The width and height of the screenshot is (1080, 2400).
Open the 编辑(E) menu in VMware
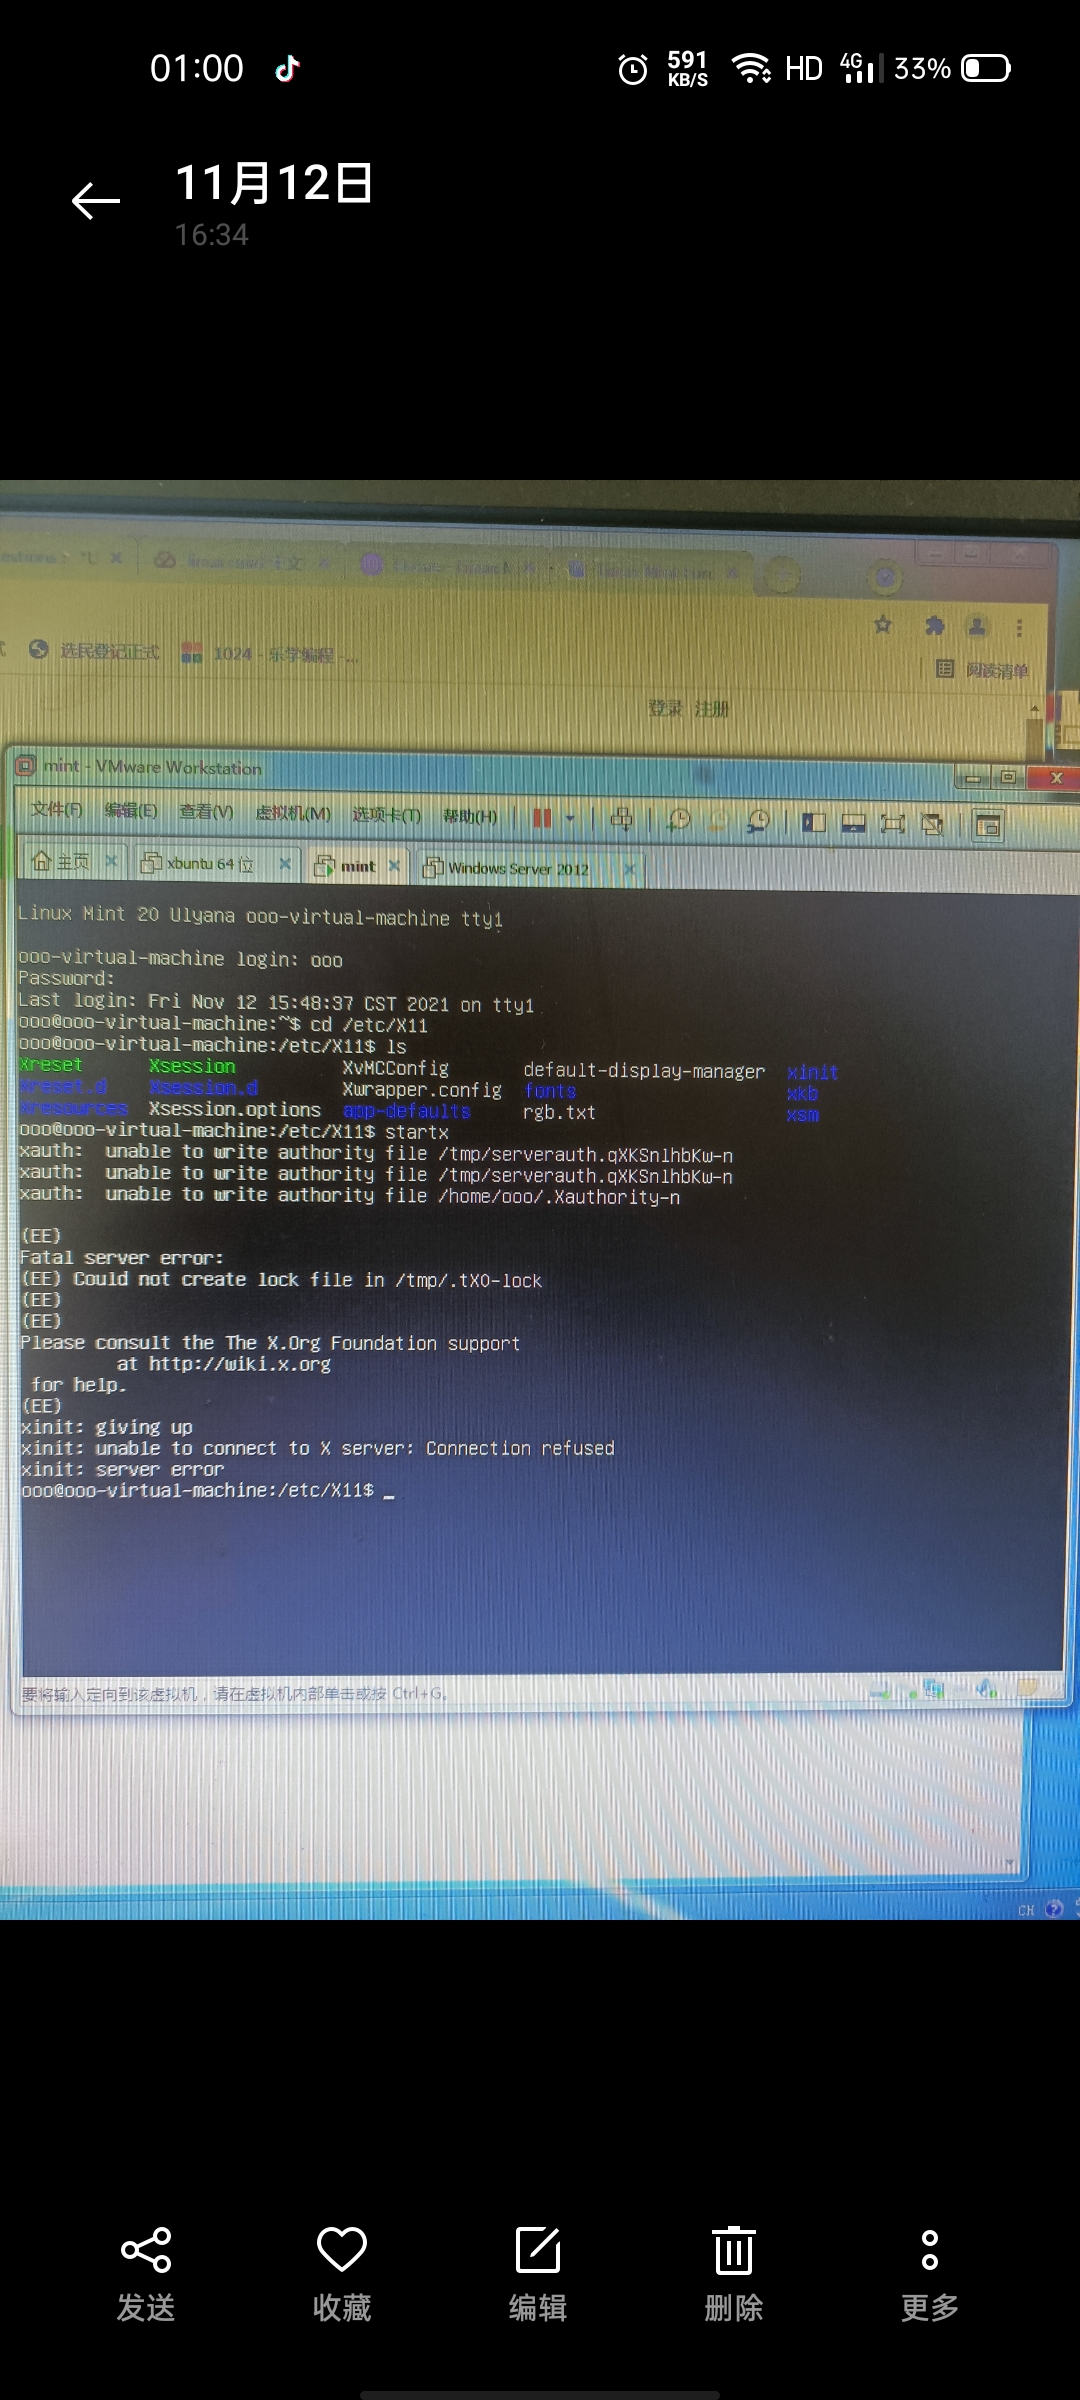pos(131,811)
